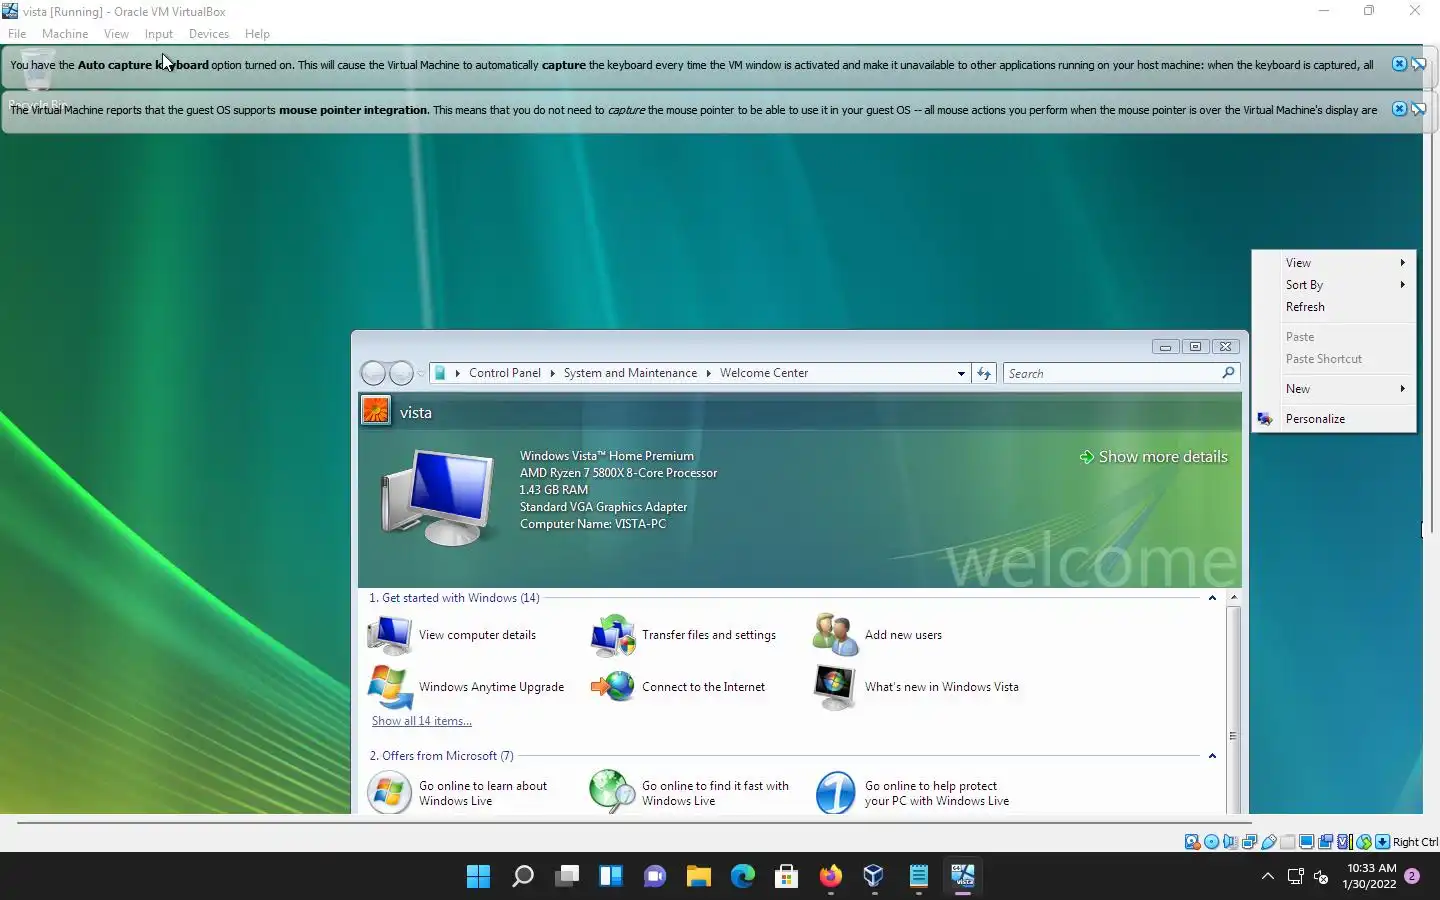Image resolution: width=1440 pixels, height=900 pixels.
Task: Dismiss the Auto capture keyboard notification
Action: [1399, 64]
